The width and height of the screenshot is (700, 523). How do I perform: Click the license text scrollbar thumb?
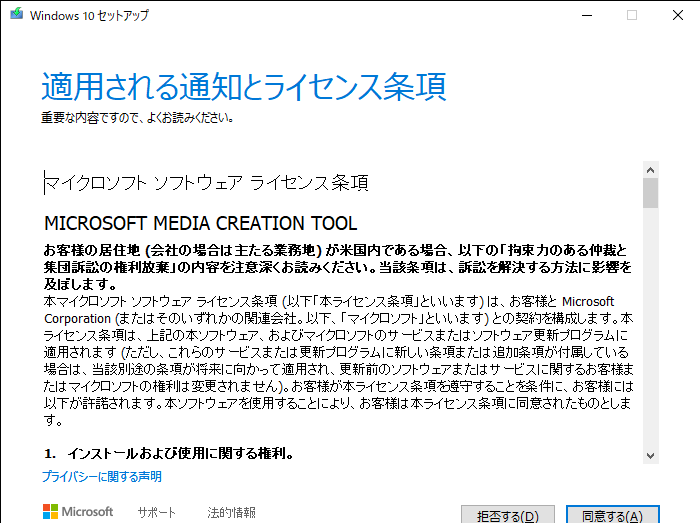pyautogui.click(x=650, y=193)
